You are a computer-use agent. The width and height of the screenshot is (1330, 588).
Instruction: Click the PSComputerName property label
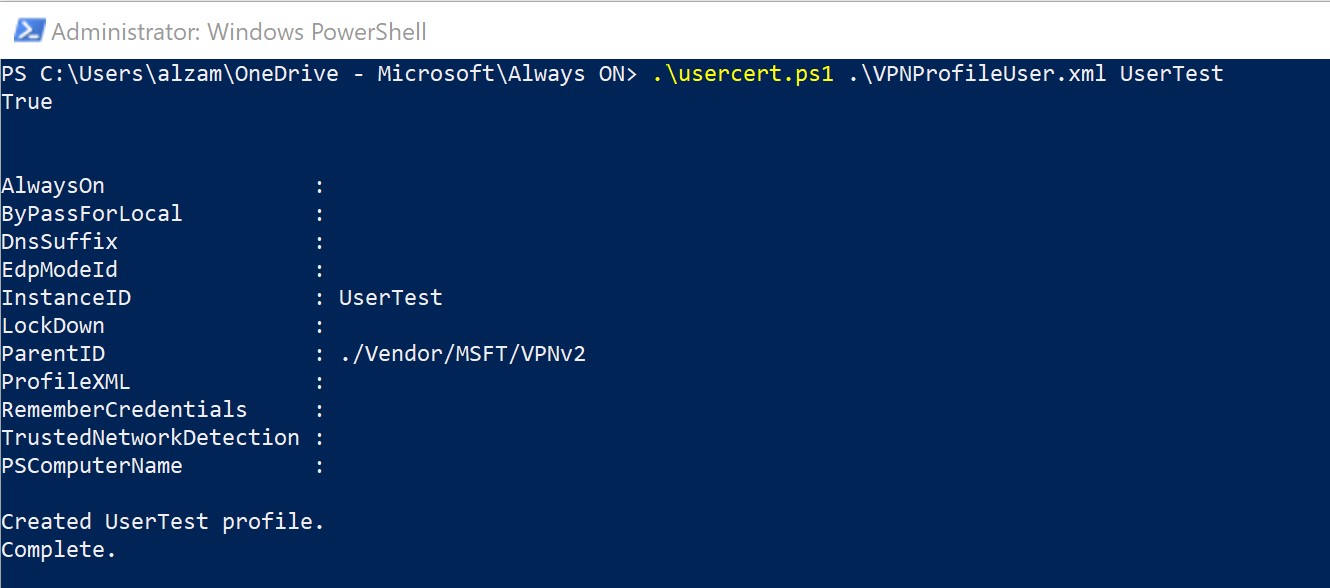click(92, 466)
